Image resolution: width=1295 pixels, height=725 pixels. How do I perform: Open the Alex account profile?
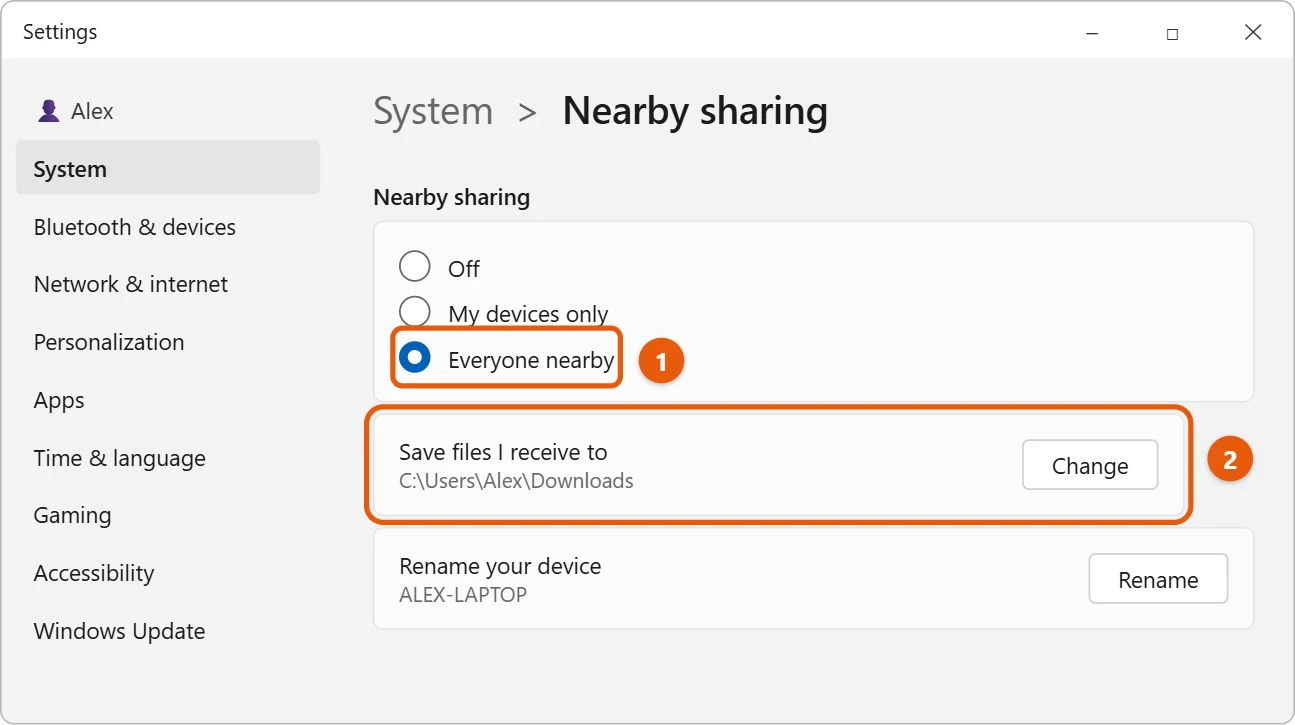click(76, 111)
